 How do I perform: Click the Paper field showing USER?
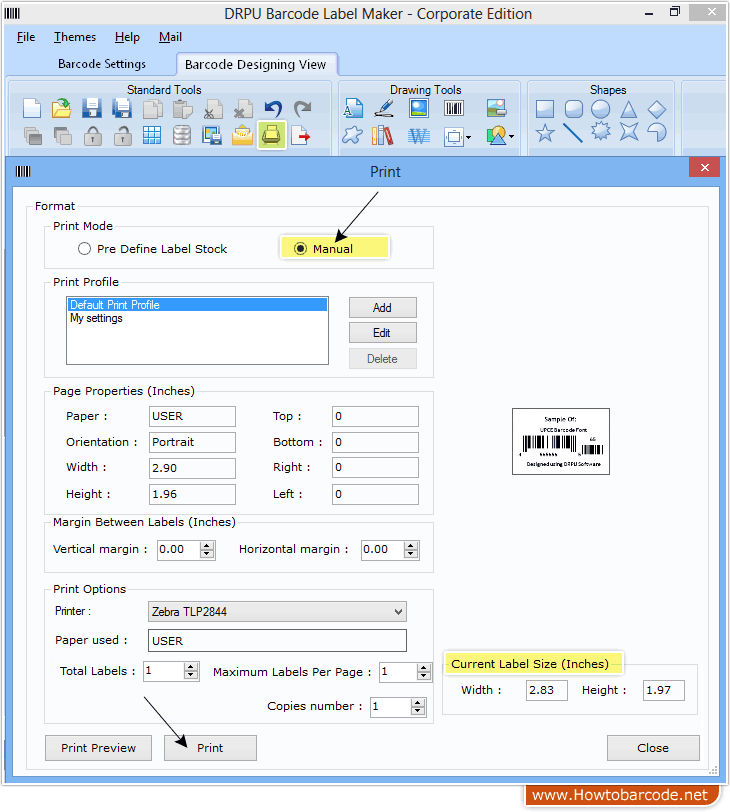tap(192, 416)
